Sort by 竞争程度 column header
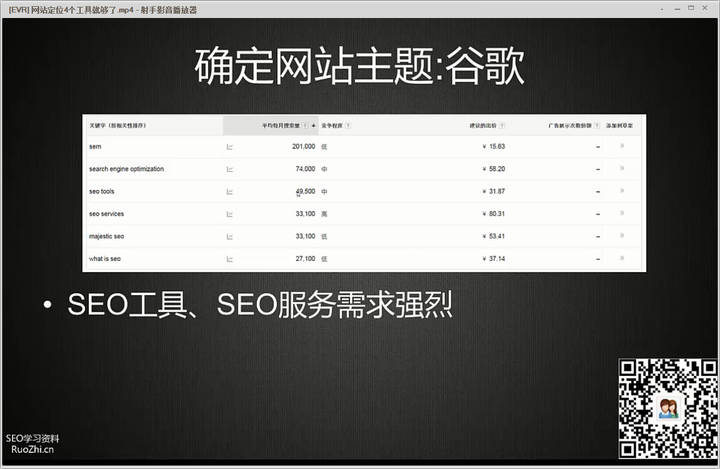720x469 pixels. [x=332, y=126]
